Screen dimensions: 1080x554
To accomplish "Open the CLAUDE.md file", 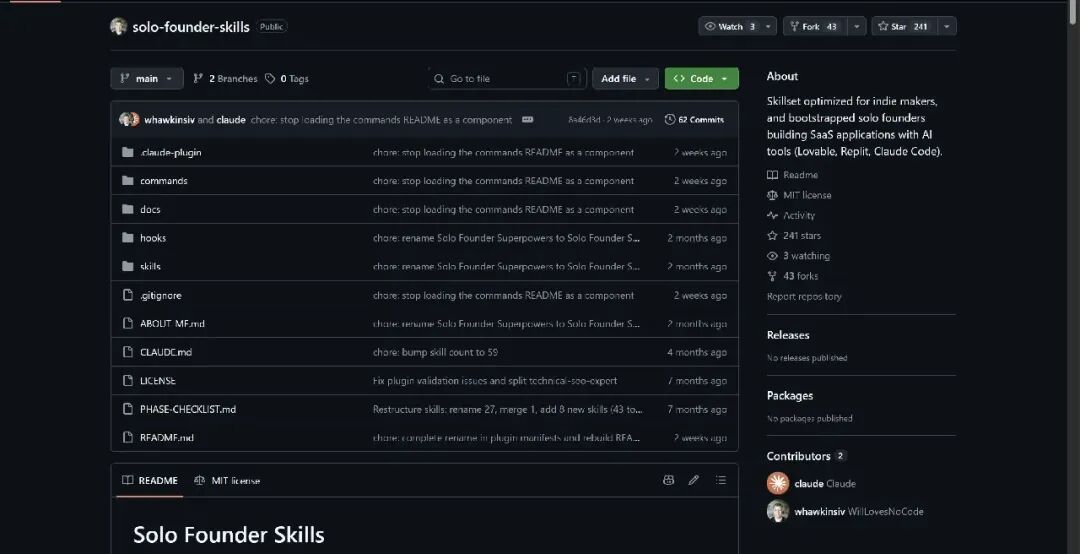I will pos(166,352).
